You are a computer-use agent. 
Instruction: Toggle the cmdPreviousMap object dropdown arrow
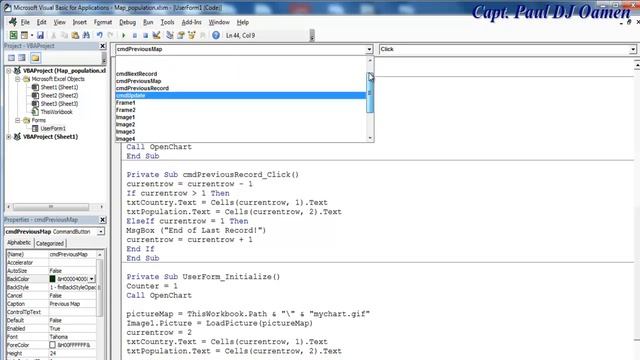coord(369,49)
